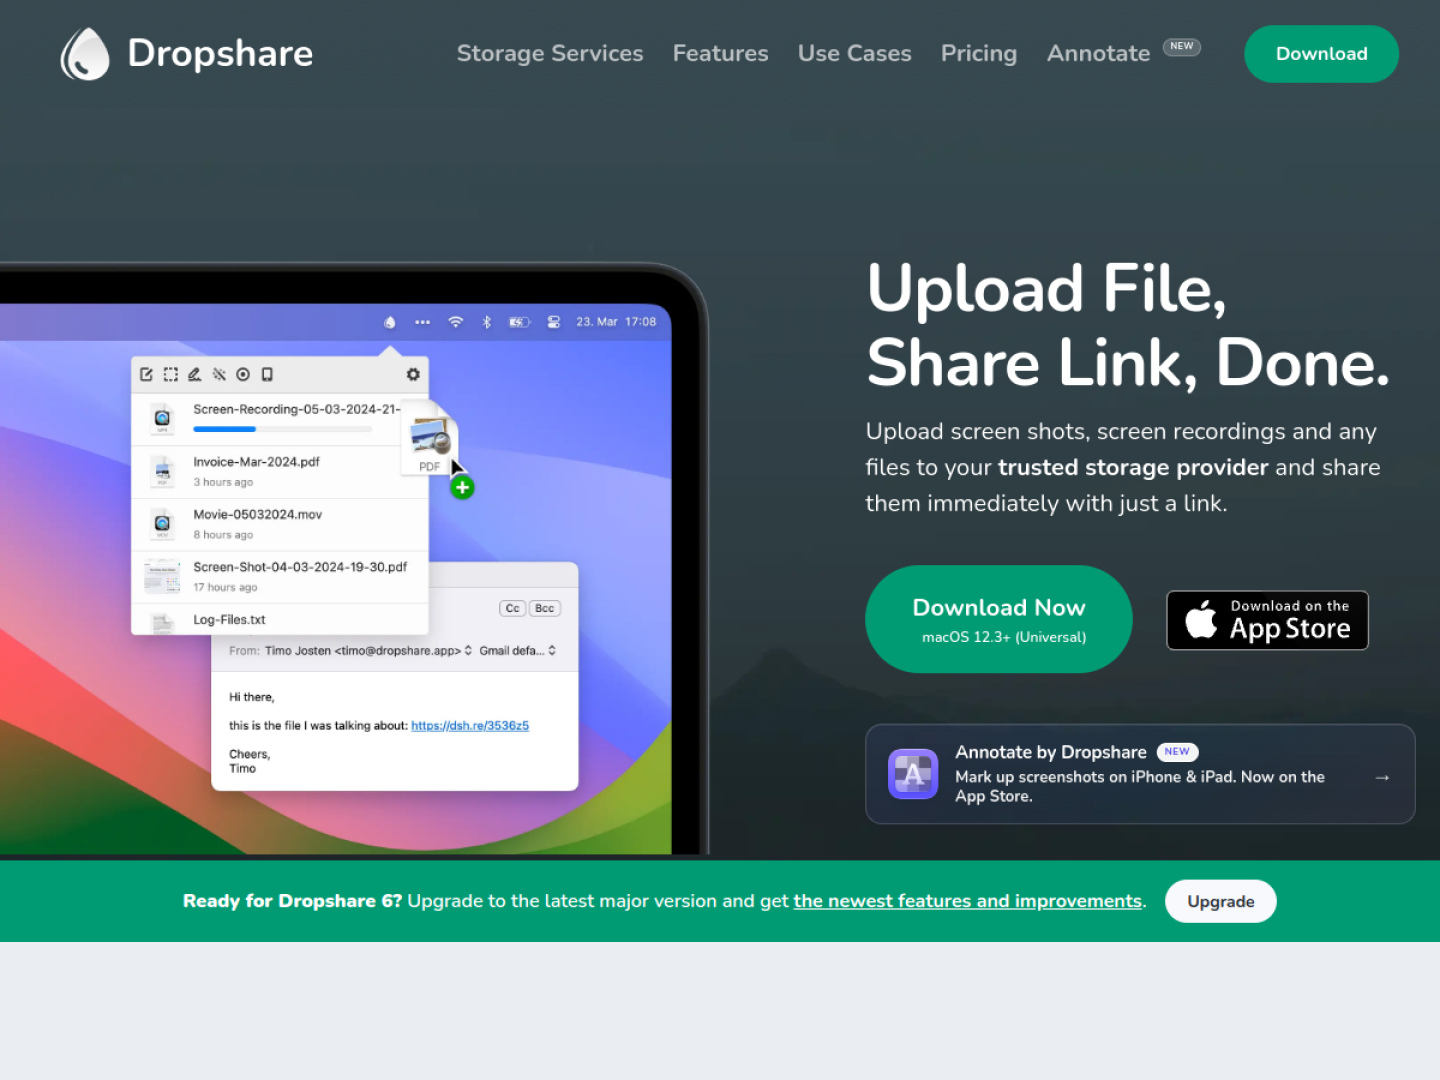Click the compose note icon in Dropshare popup
This screenshot has width=1440, height=1080.
(x=147, y=374)
